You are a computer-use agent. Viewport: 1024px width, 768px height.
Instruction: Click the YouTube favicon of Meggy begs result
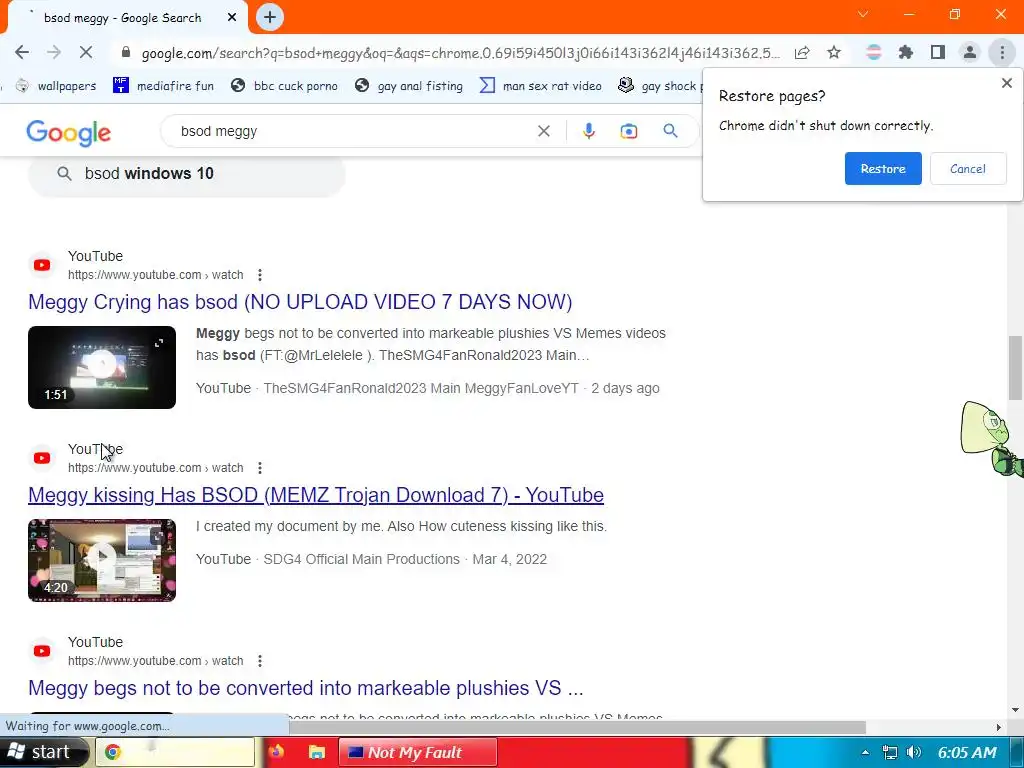point(42,651)
